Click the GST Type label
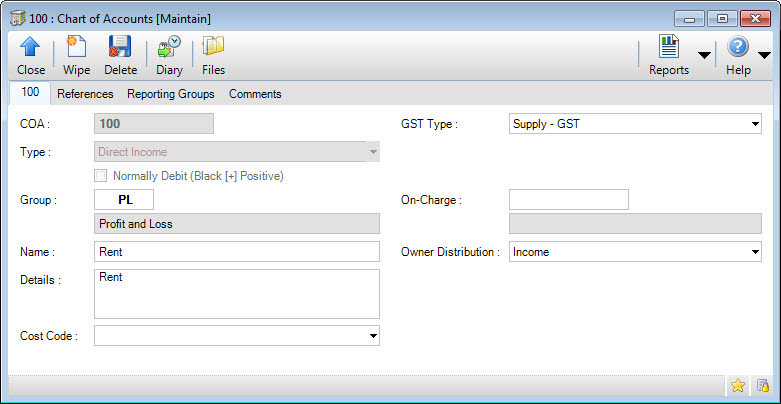Image resolution: width=781 pixels, height=404 pixels. (429, 124)
